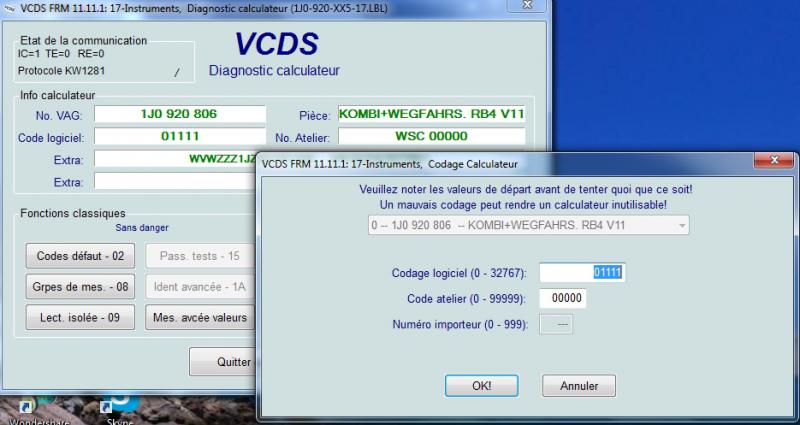Open Lect. isolée - 09
This screenshot has width=800, height=425.
click(80, 317)
